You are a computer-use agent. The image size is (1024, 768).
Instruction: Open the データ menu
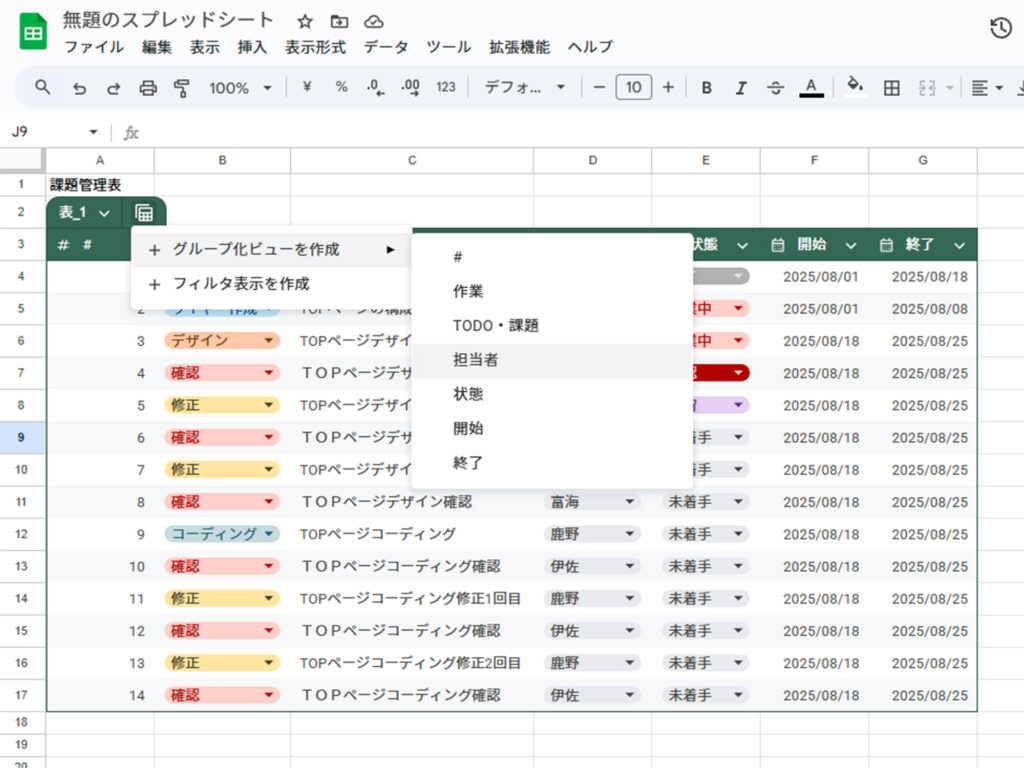386,47
